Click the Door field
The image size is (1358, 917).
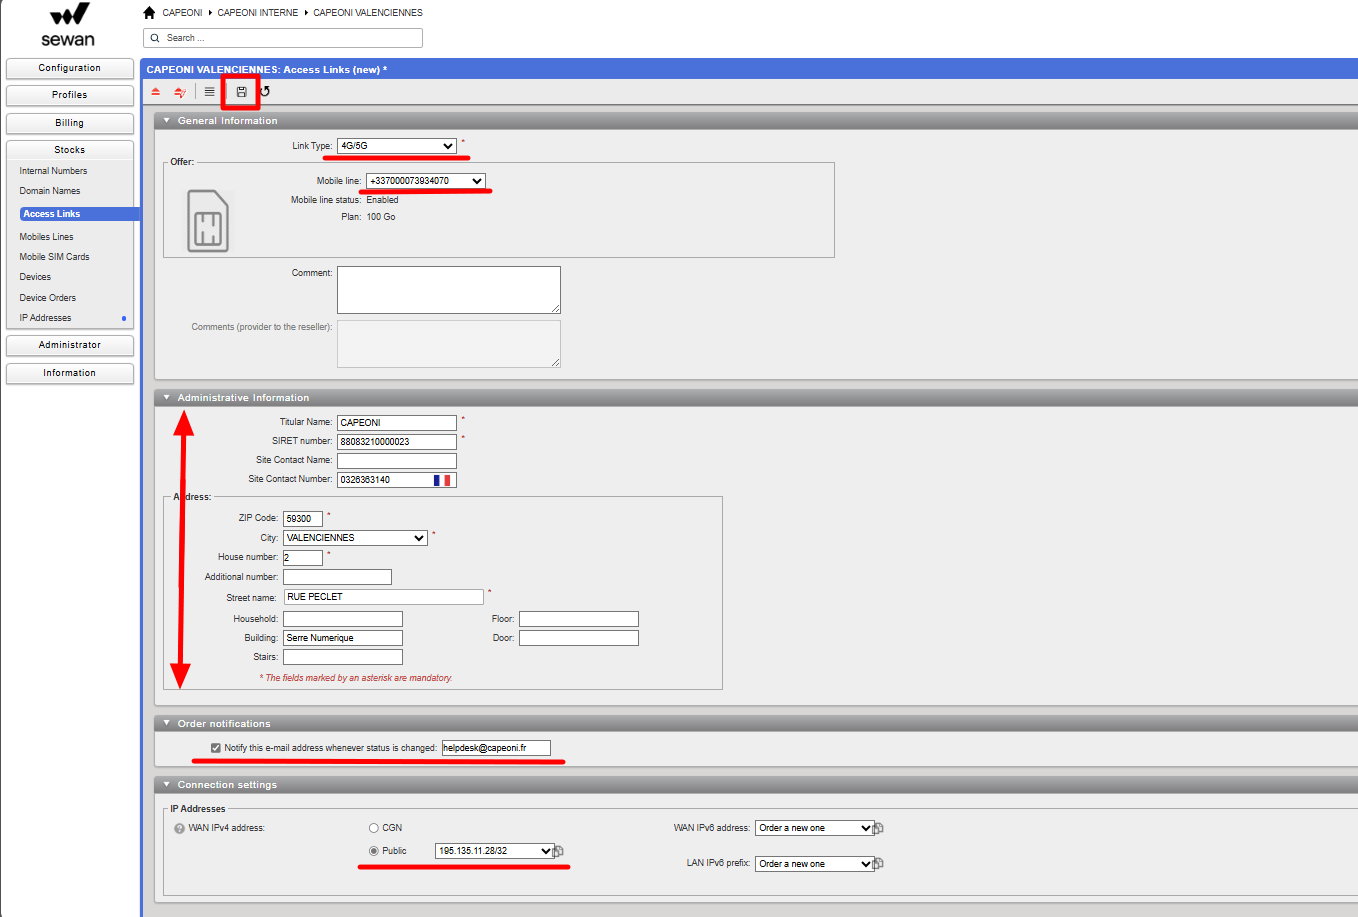click(x=579, y=638)
